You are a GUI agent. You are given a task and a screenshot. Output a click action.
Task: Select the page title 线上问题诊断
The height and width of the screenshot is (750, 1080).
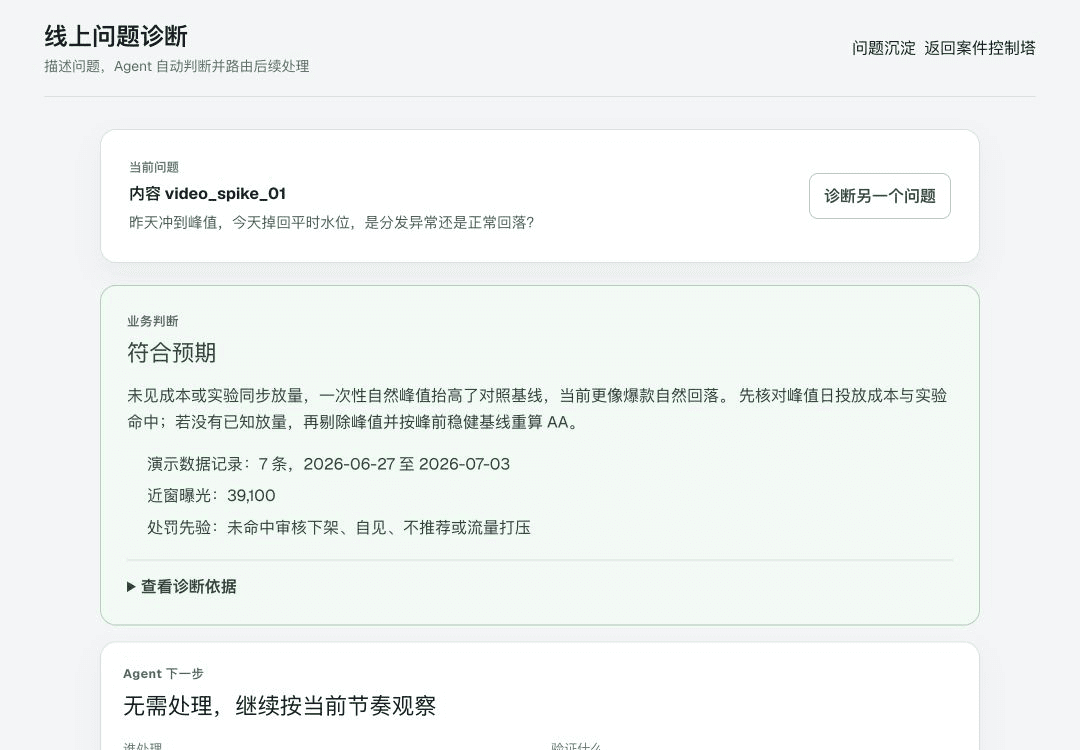[x=116, y=37]
